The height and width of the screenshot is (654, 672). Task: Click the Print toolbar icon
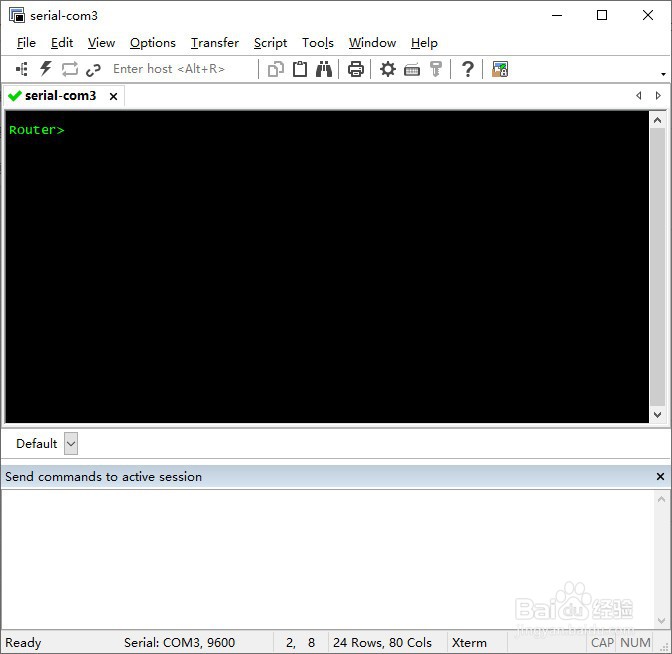coord(356,69)
